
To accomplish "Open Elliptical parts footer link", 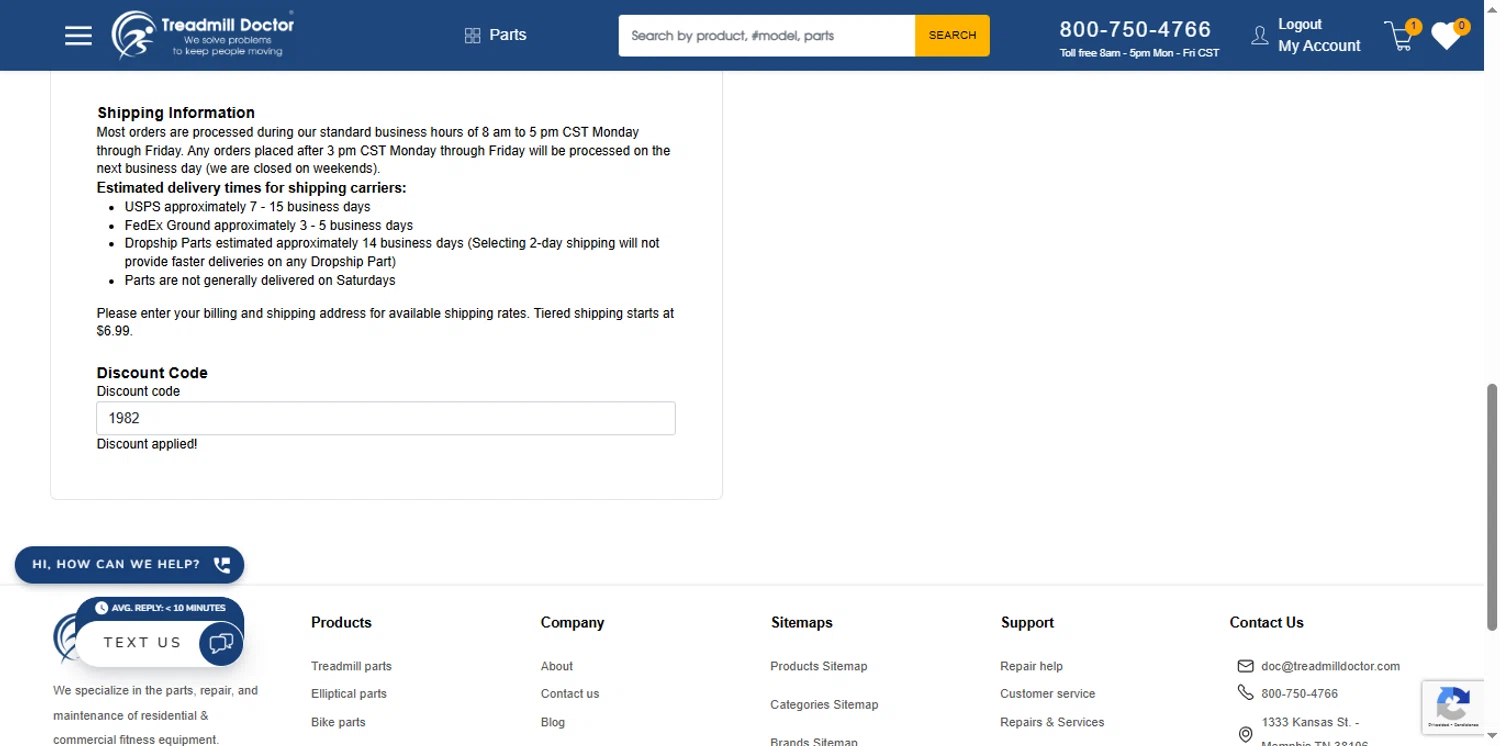I will 349,694.
